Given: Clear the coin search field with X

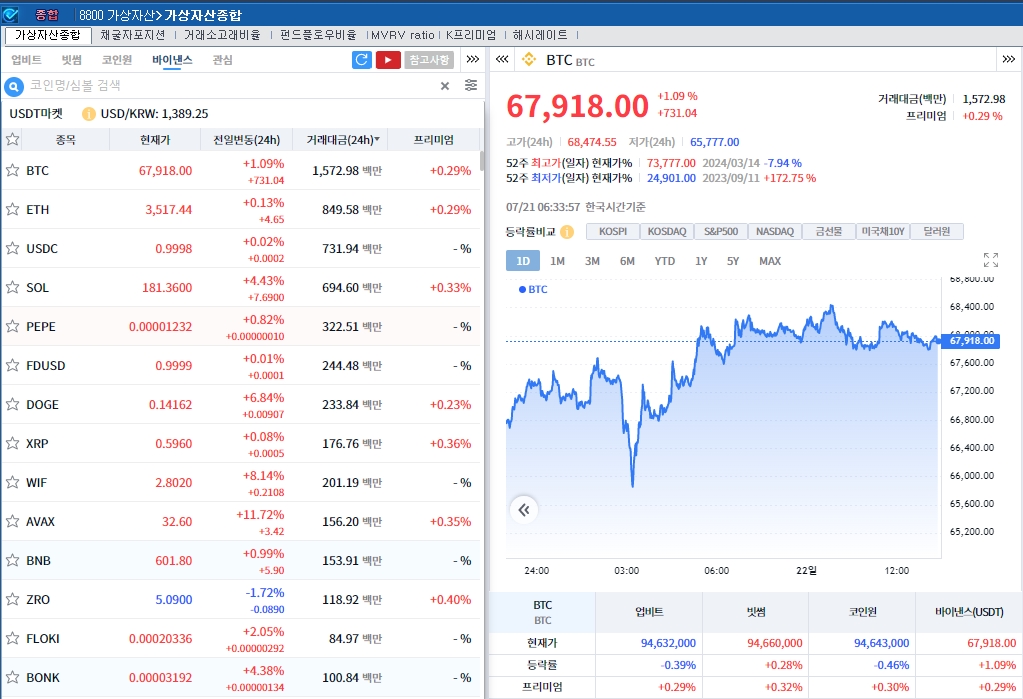Looking at the screenshot, I should tap(445, 86).
